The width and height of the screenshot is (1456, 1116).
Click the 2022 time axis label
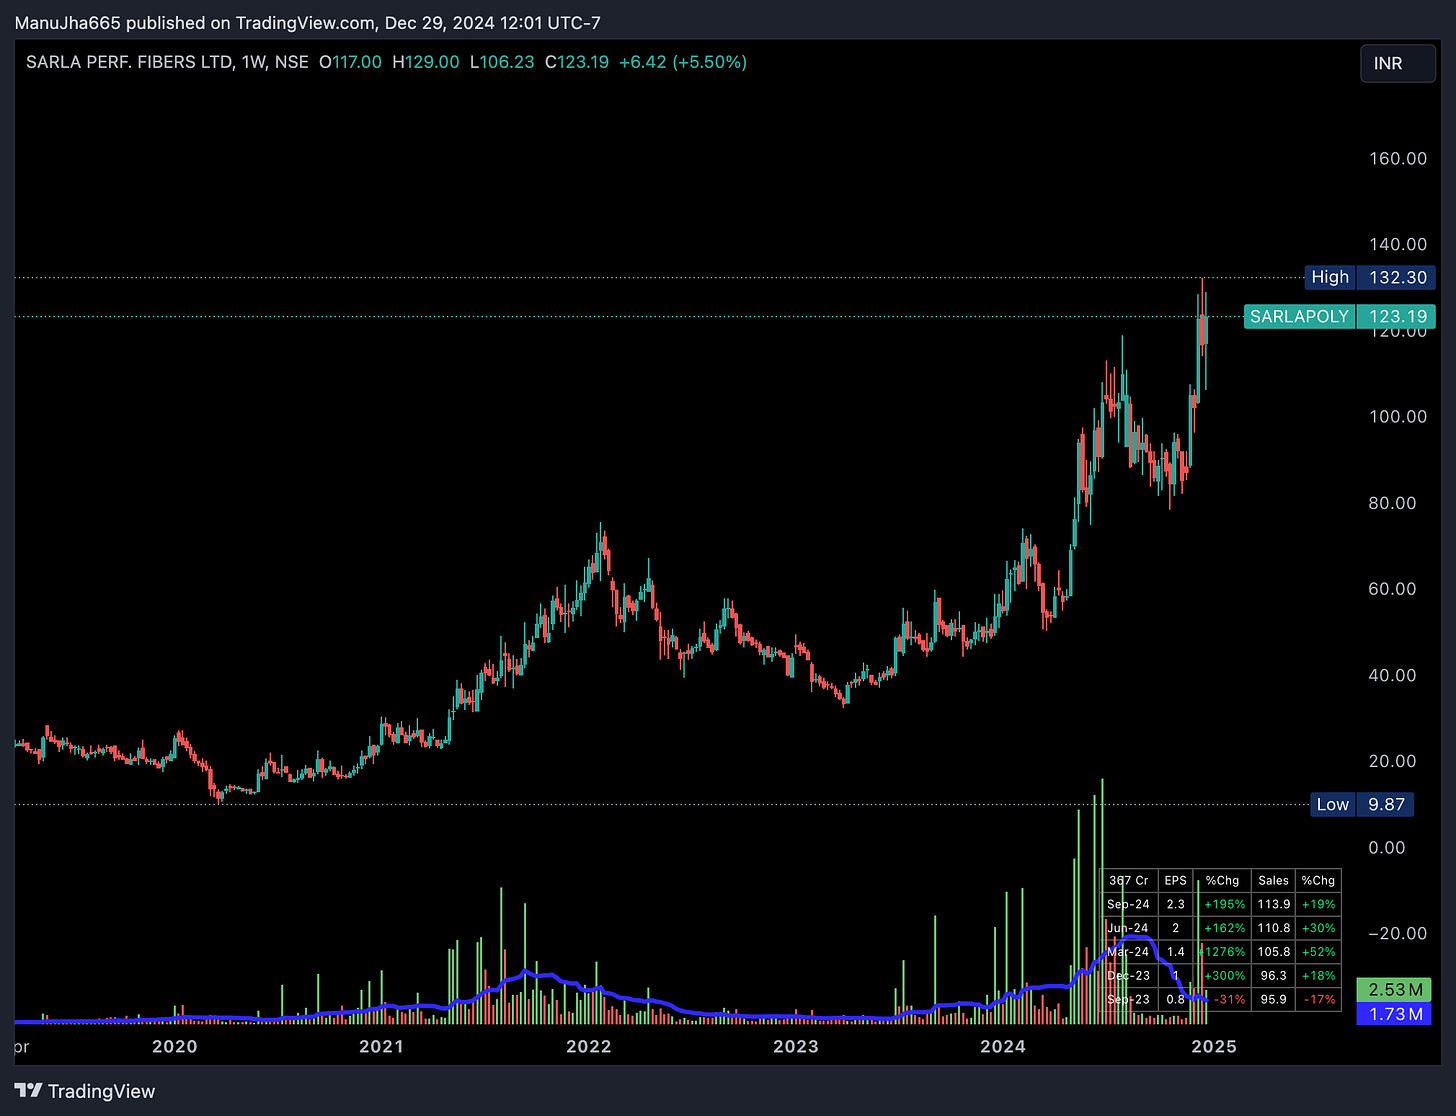coord(588,1046)
